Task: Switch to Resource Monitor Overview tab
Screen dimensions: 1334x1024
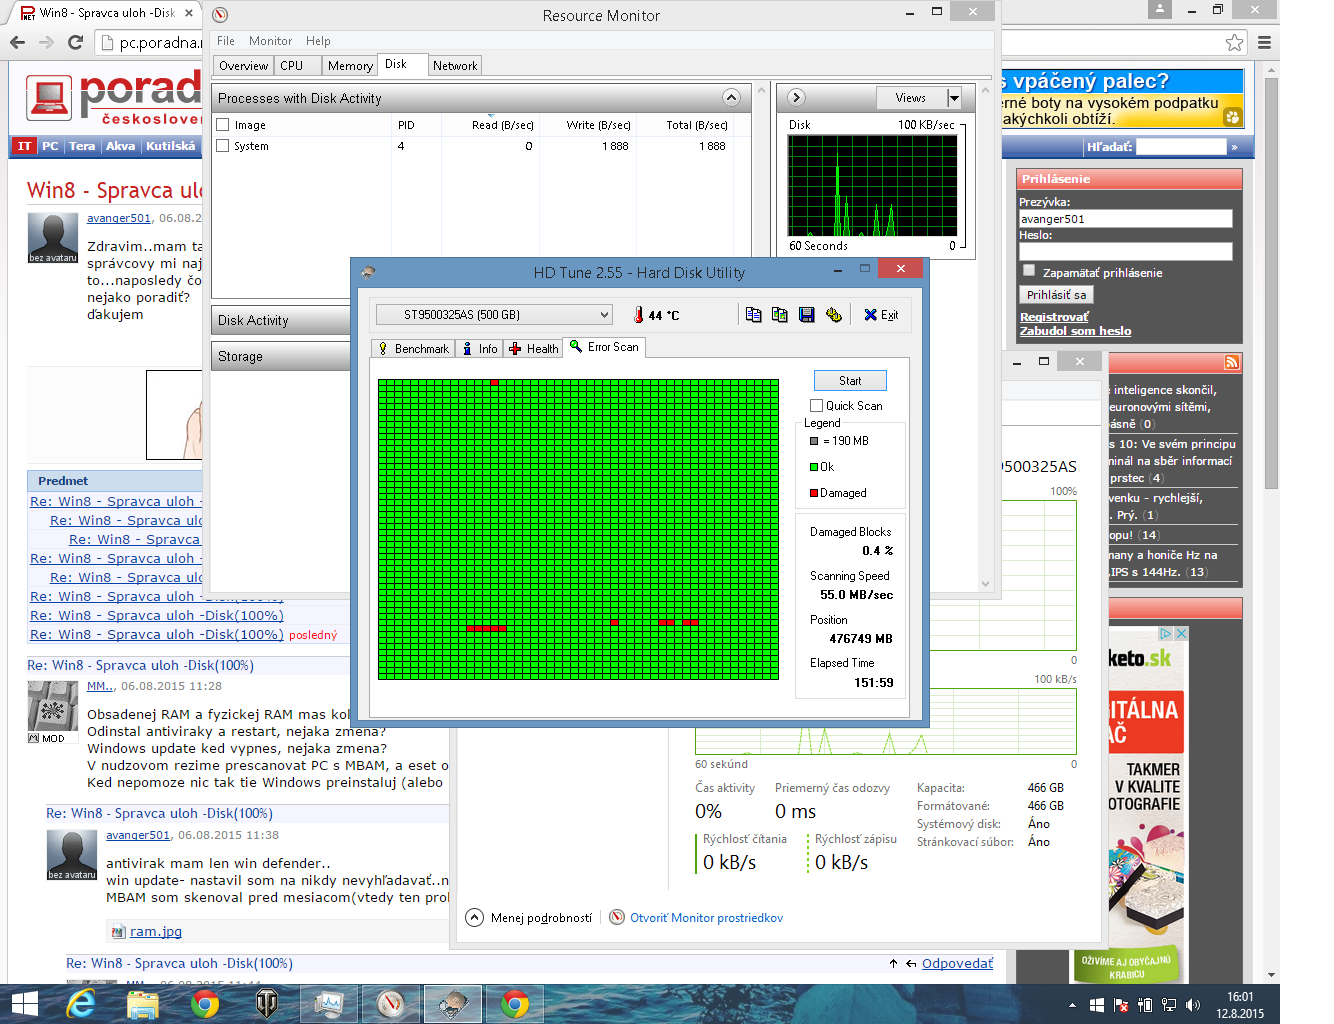Action: (244, 66)
